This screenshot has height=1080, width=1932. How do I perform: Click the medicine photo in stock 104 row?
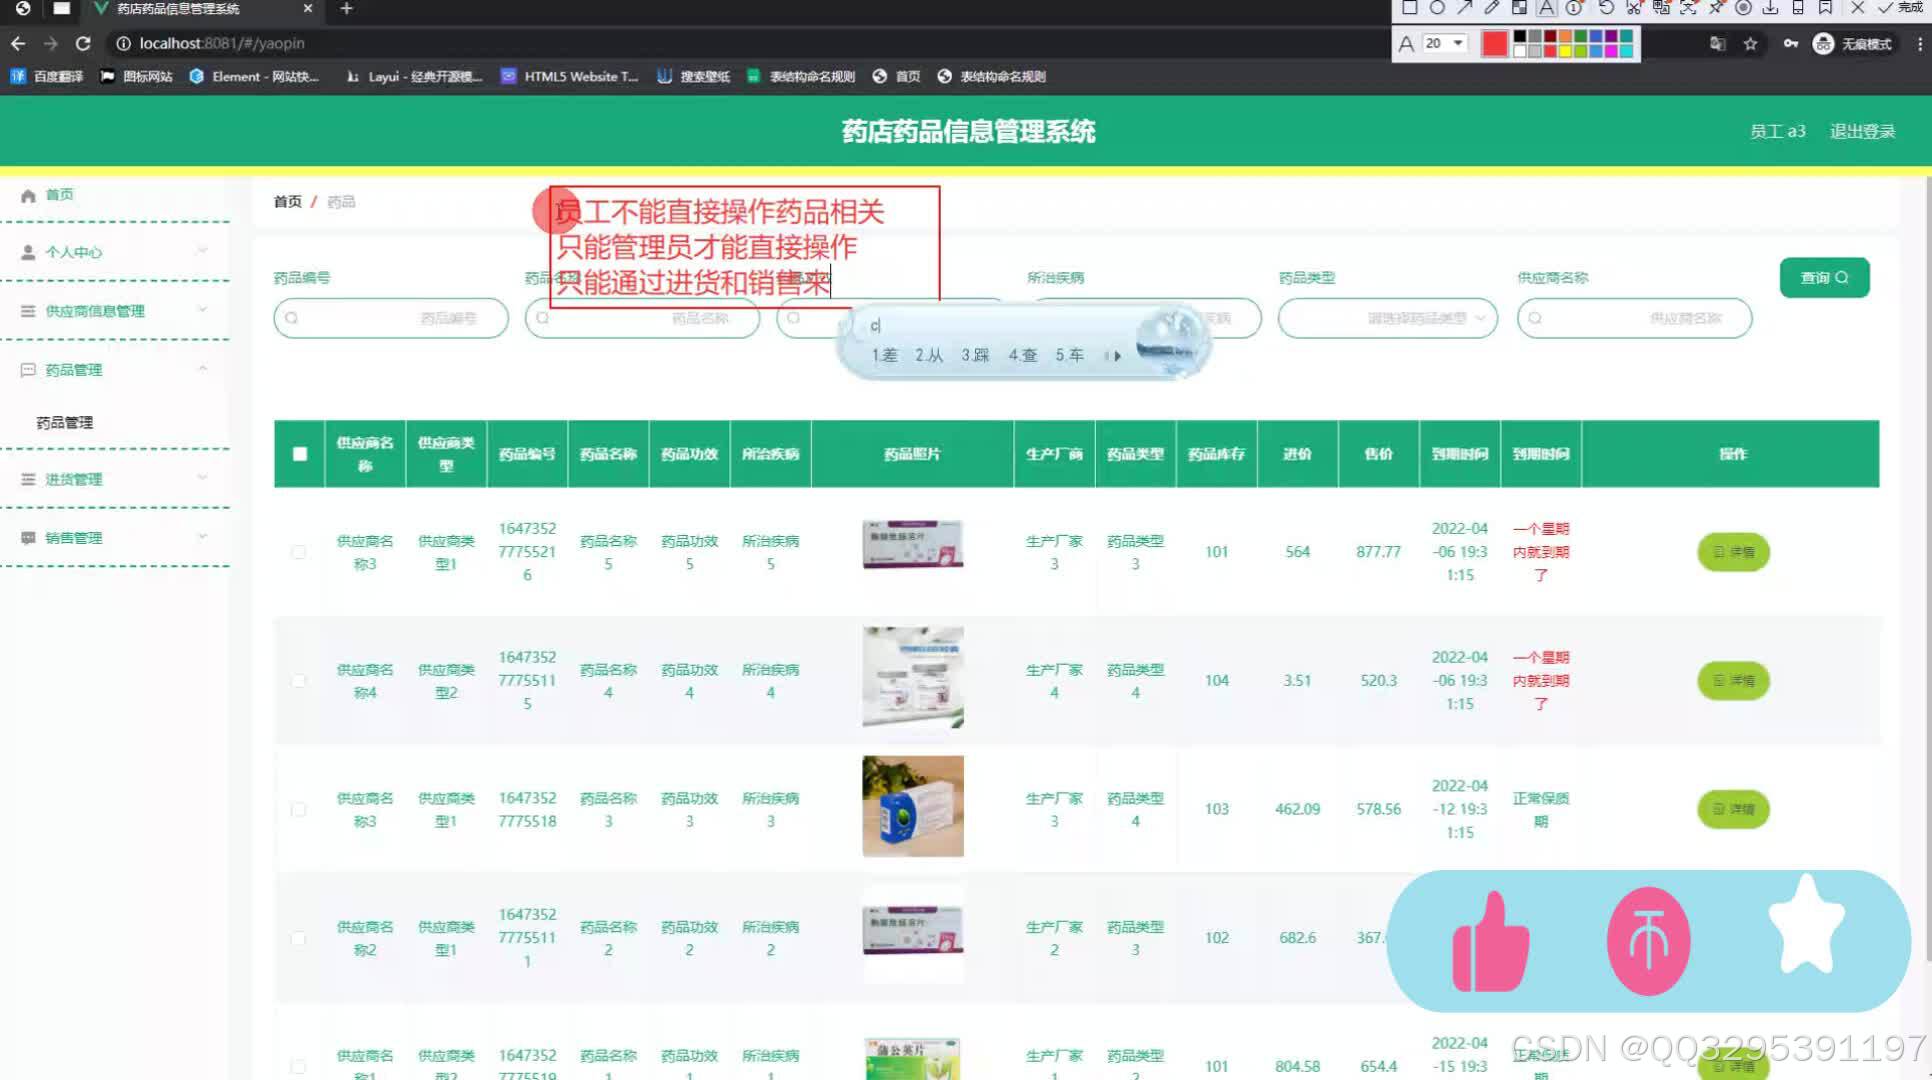913,677
